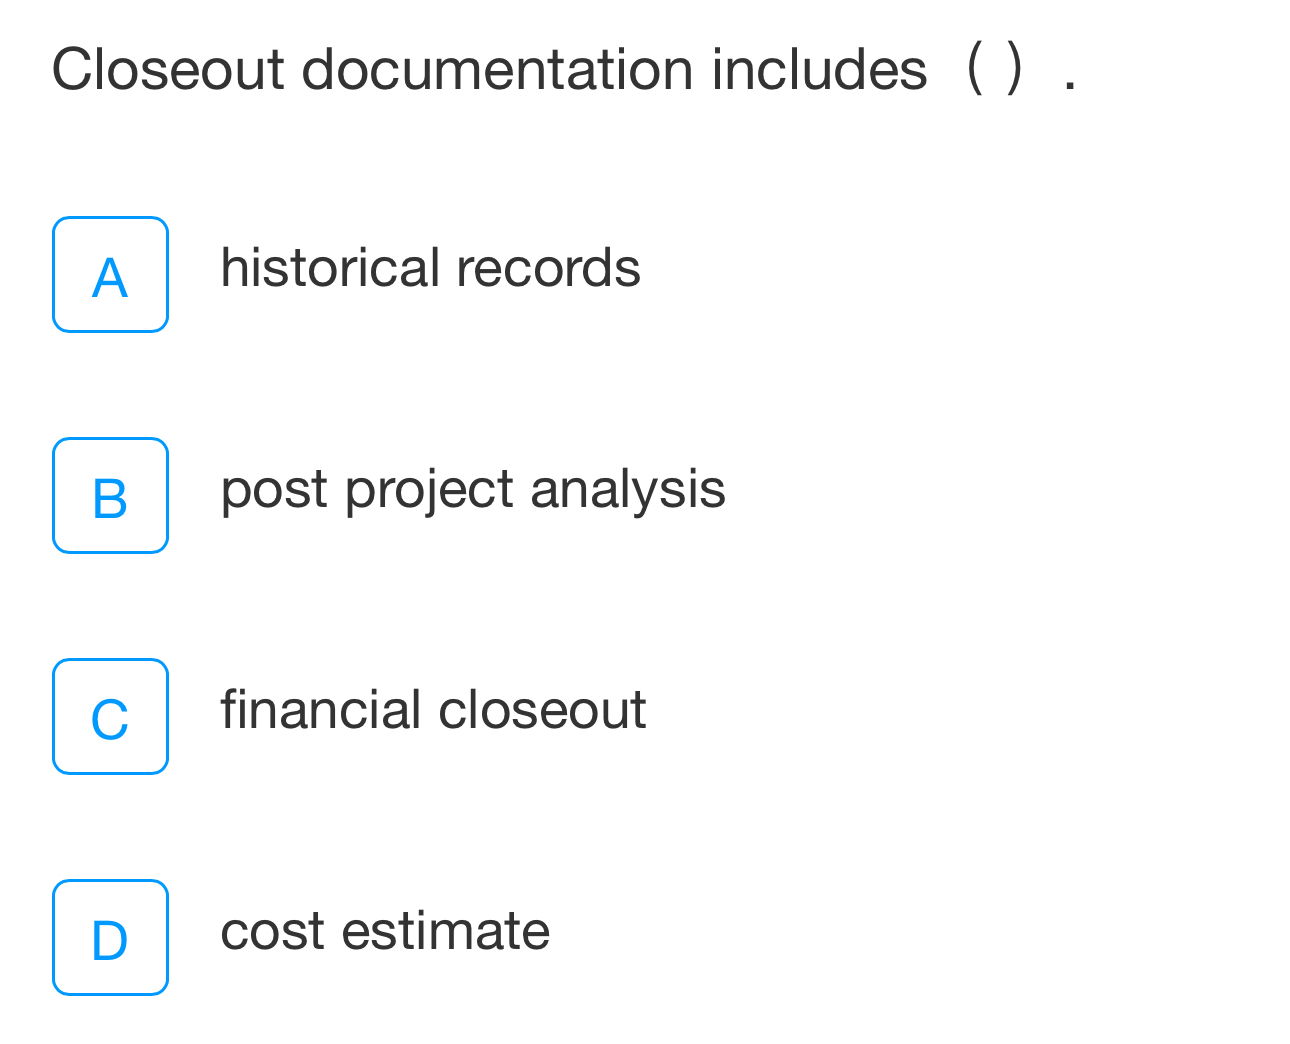Select option D for cost estimate
The image size is (1290, 1044).
click(110, 937)
